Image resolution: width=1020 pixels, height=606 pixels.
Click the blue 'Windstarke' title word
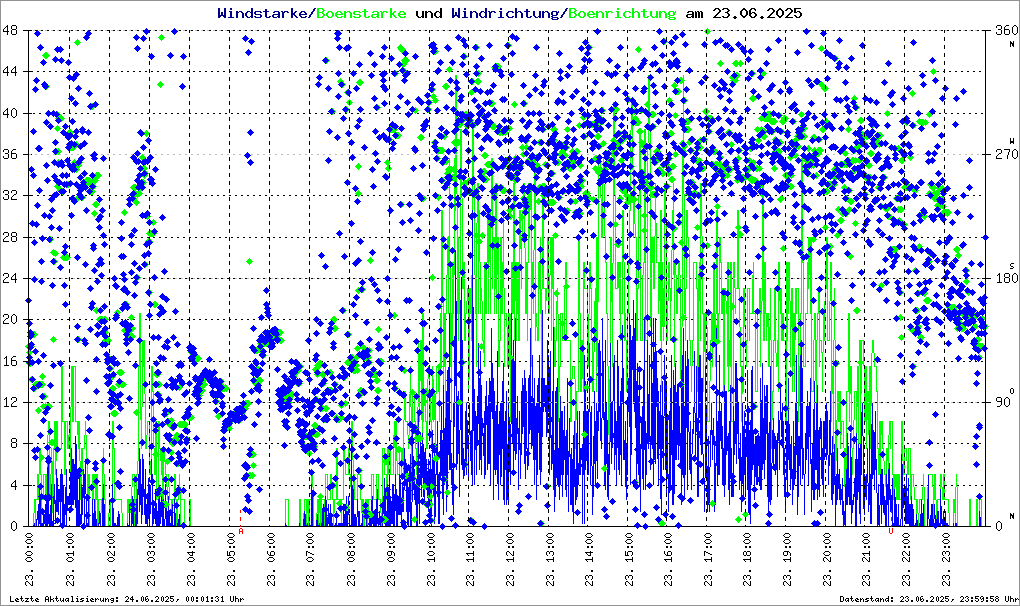264,13
